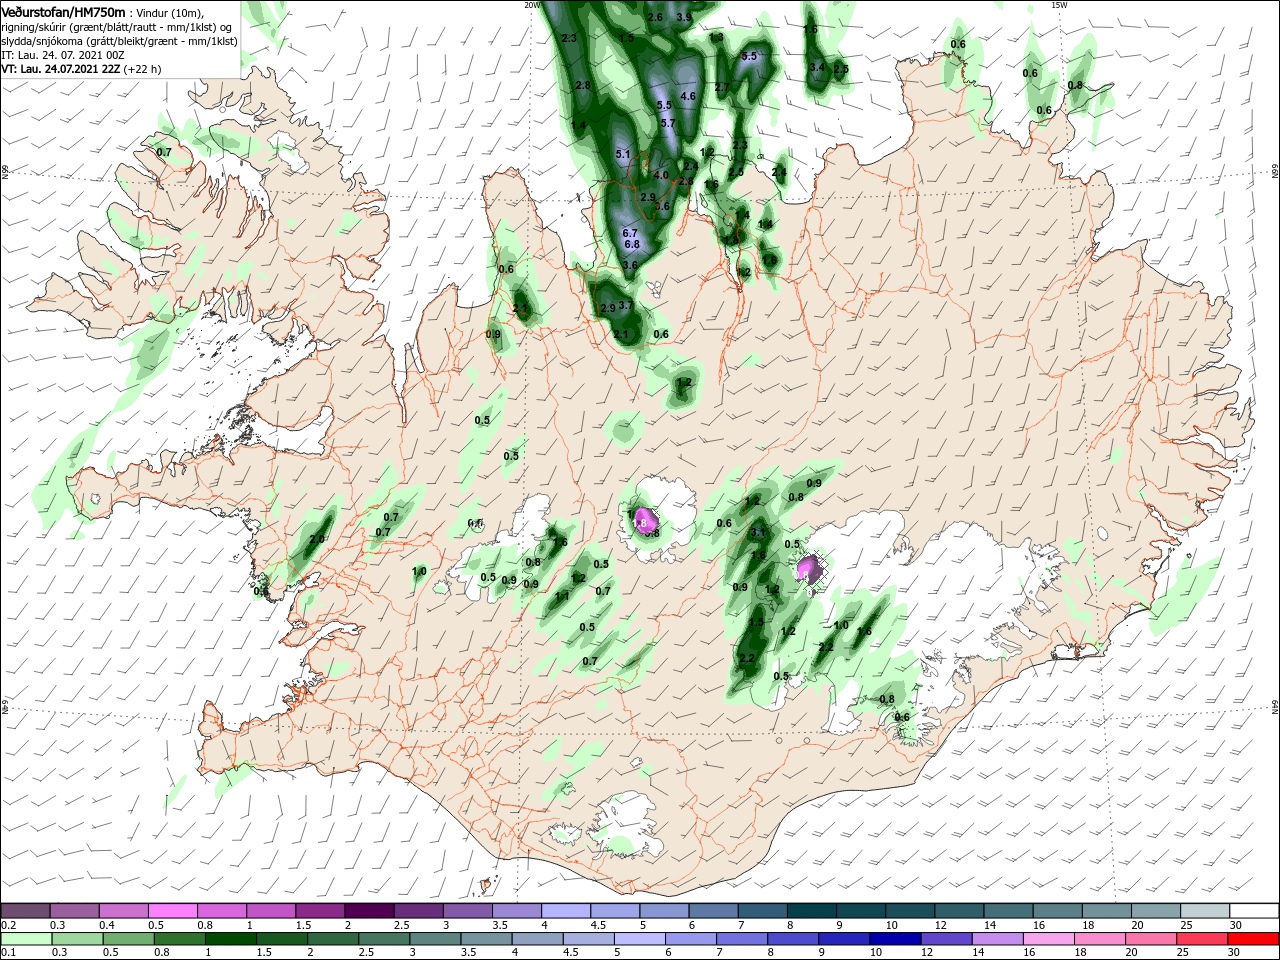This screenshot has height=960, width=1280.
Task: Select the 'IT: Lau. 24. 07. 2021 00Z' line
Action: [62, 55]
